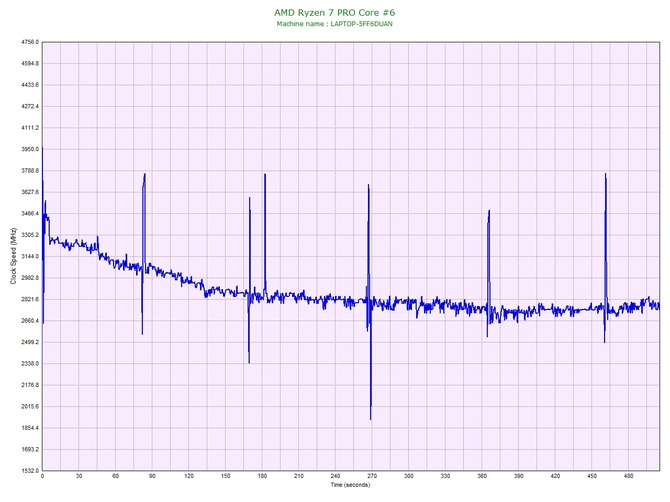670x502 pixels.
Task: Click the spike peak near 365 seconds
Action: 489,211
